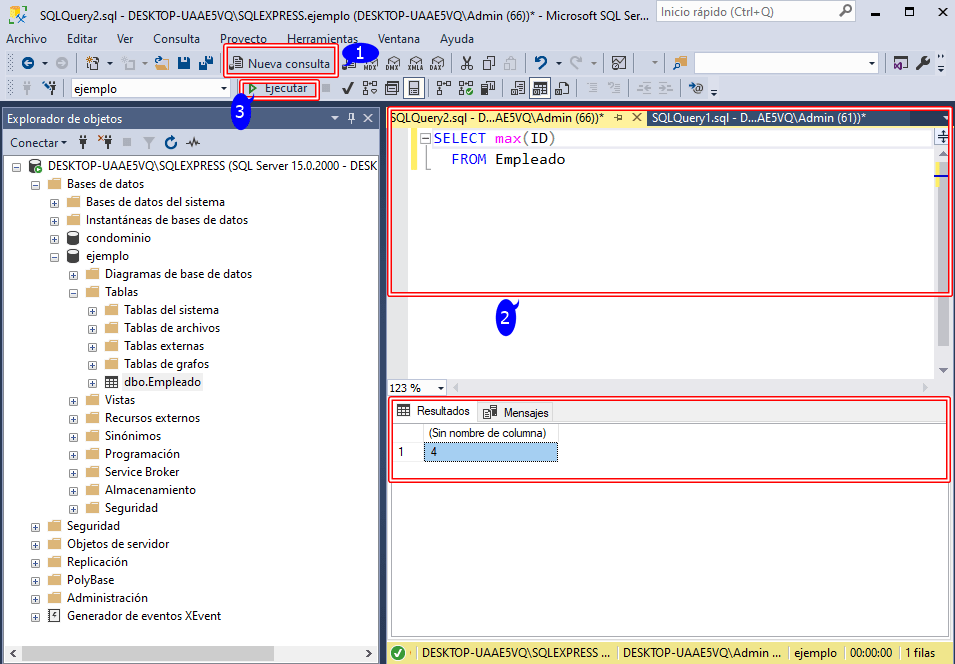This screenshot has width=955, height=664.
Task: Select the max ID result cell
Action: pyautogui.click(x=490, y=451)
